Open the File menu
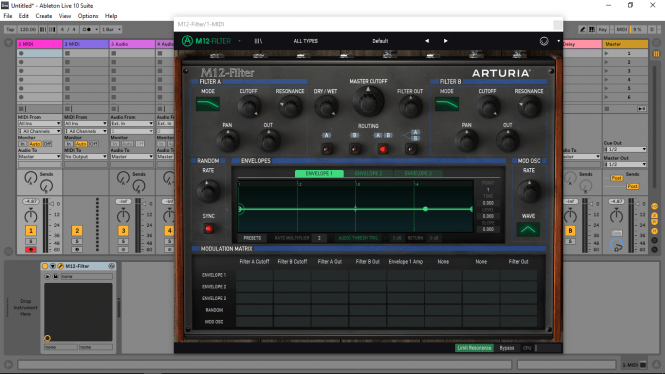This screenshot has width=665, height=374. pos(8,16)
